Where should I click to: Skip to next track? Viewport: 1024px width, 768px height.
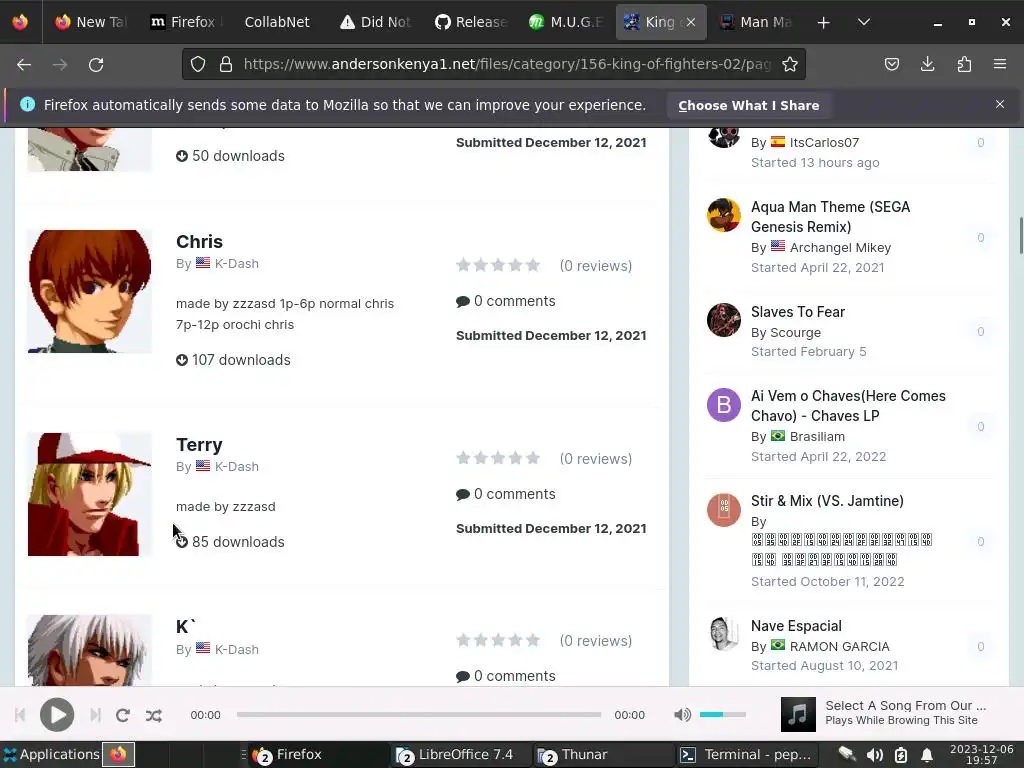coord(95,715)
